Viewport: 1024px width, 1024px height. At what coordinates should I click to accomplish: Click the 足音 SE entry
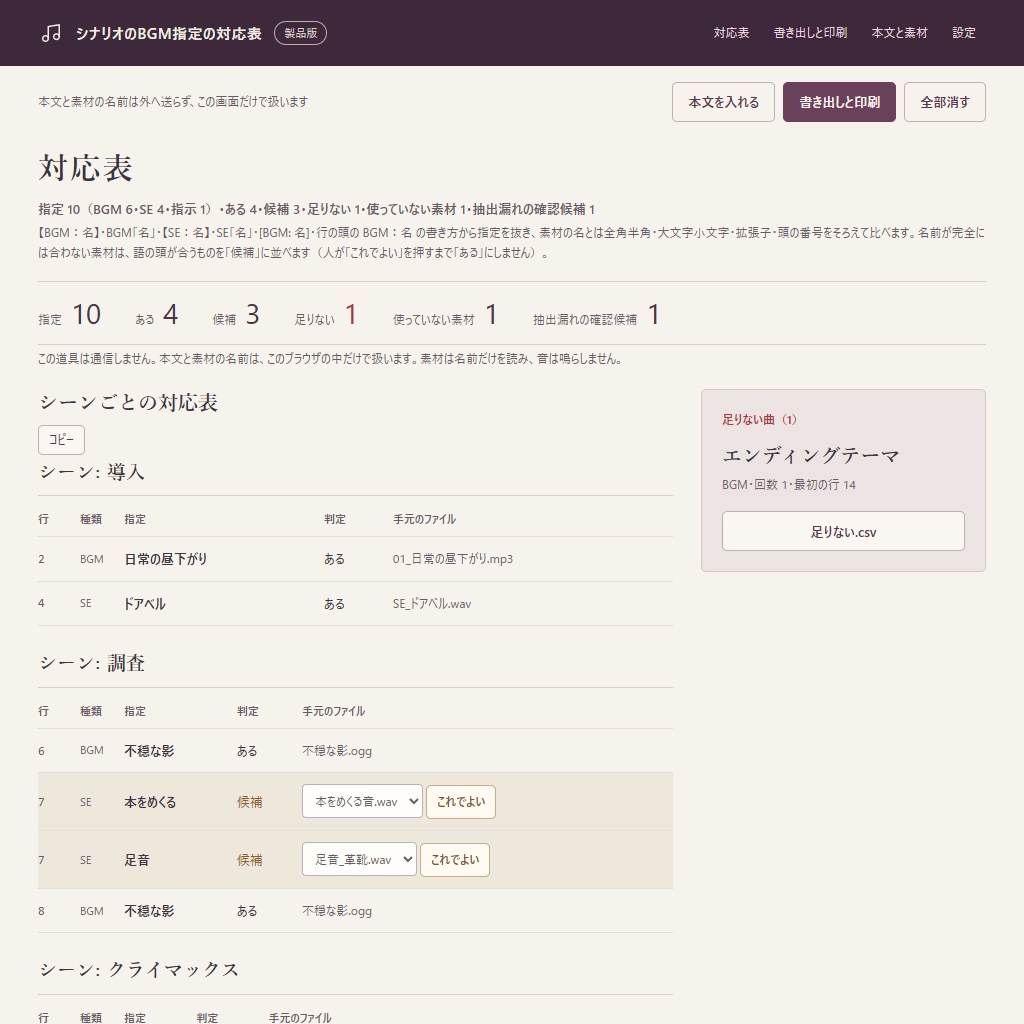tap(136, 860)
